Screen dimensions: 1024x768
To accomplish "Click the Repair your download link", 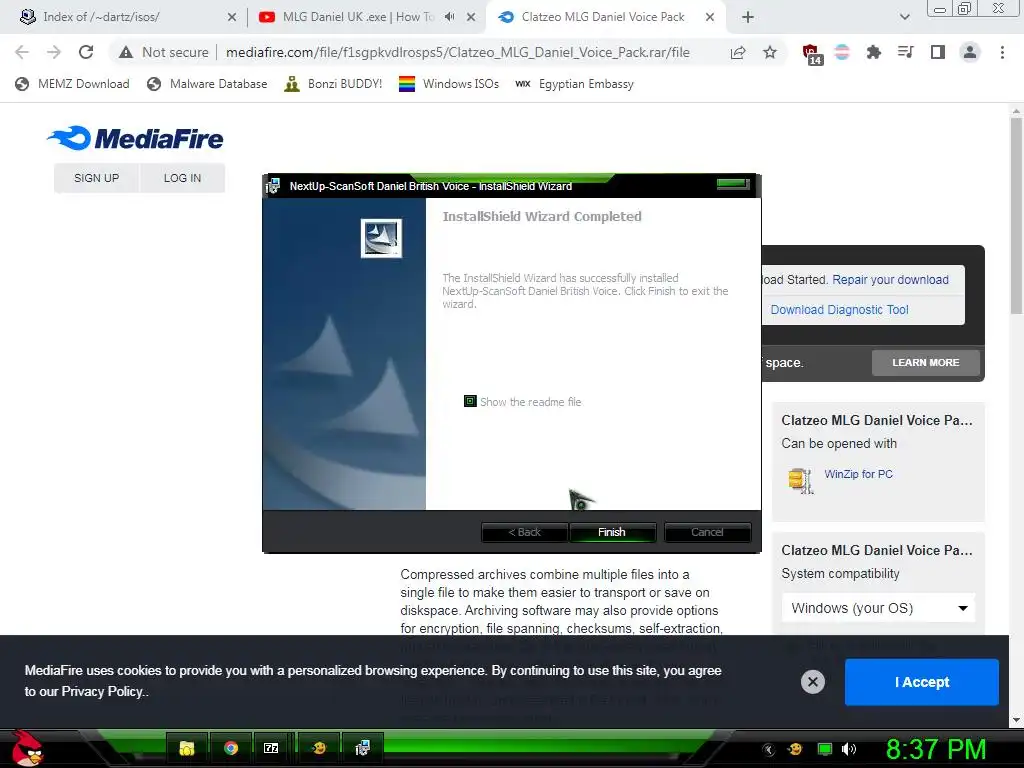I will 890,280.
